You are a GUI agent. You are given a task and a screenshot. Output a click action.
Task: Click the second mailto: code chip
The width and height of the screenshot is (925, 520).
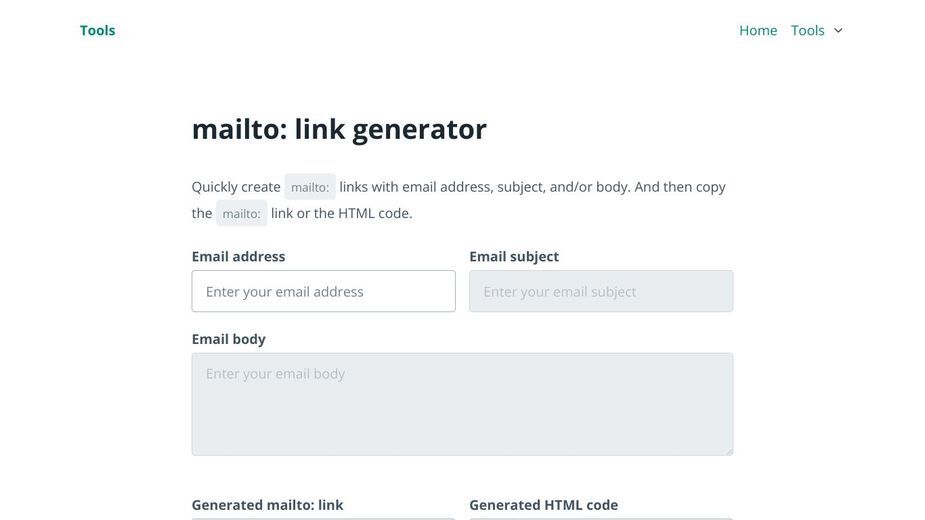pos(241,213)
